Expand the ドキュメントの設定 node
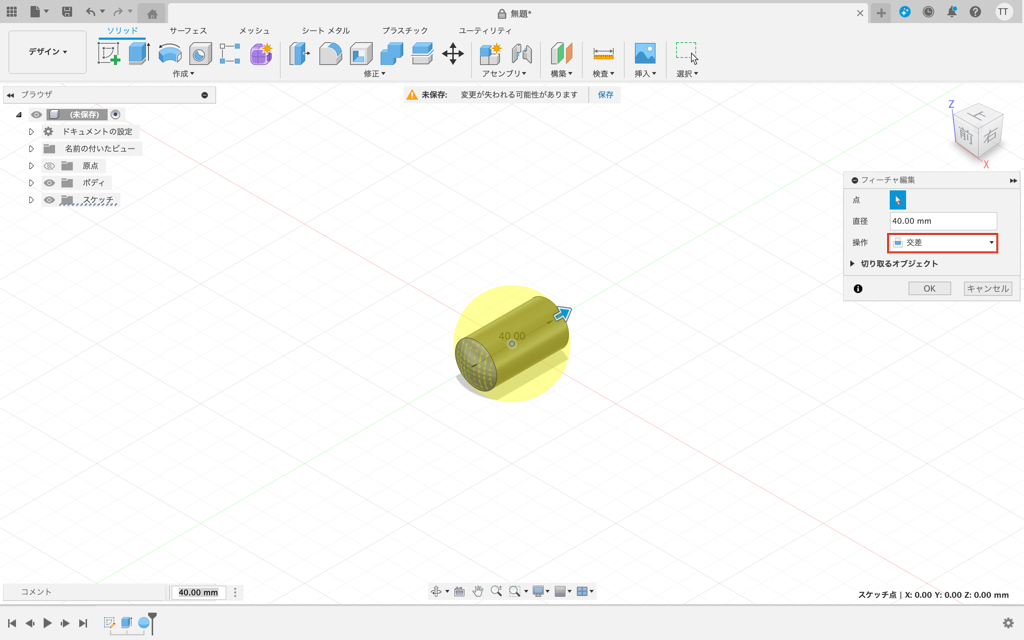Screen dimensions: 1024x640 coord(31,131)
